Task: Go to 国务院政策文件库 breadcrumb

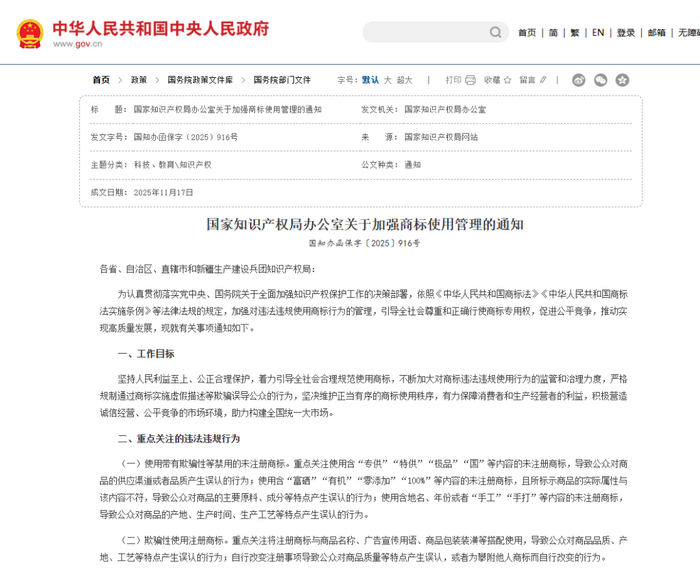Action: coord(200,80)
